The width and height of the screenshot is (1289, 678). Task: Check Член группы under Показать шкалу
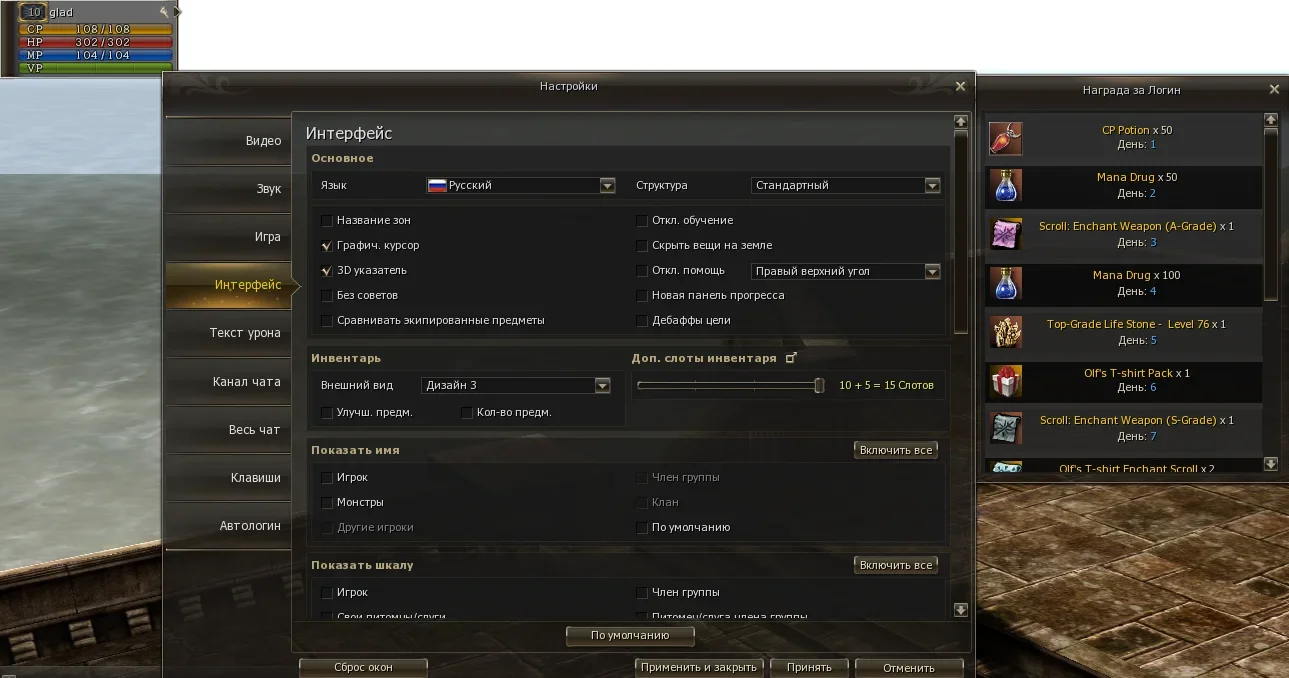pyautogui.click(x=642, y=592)
